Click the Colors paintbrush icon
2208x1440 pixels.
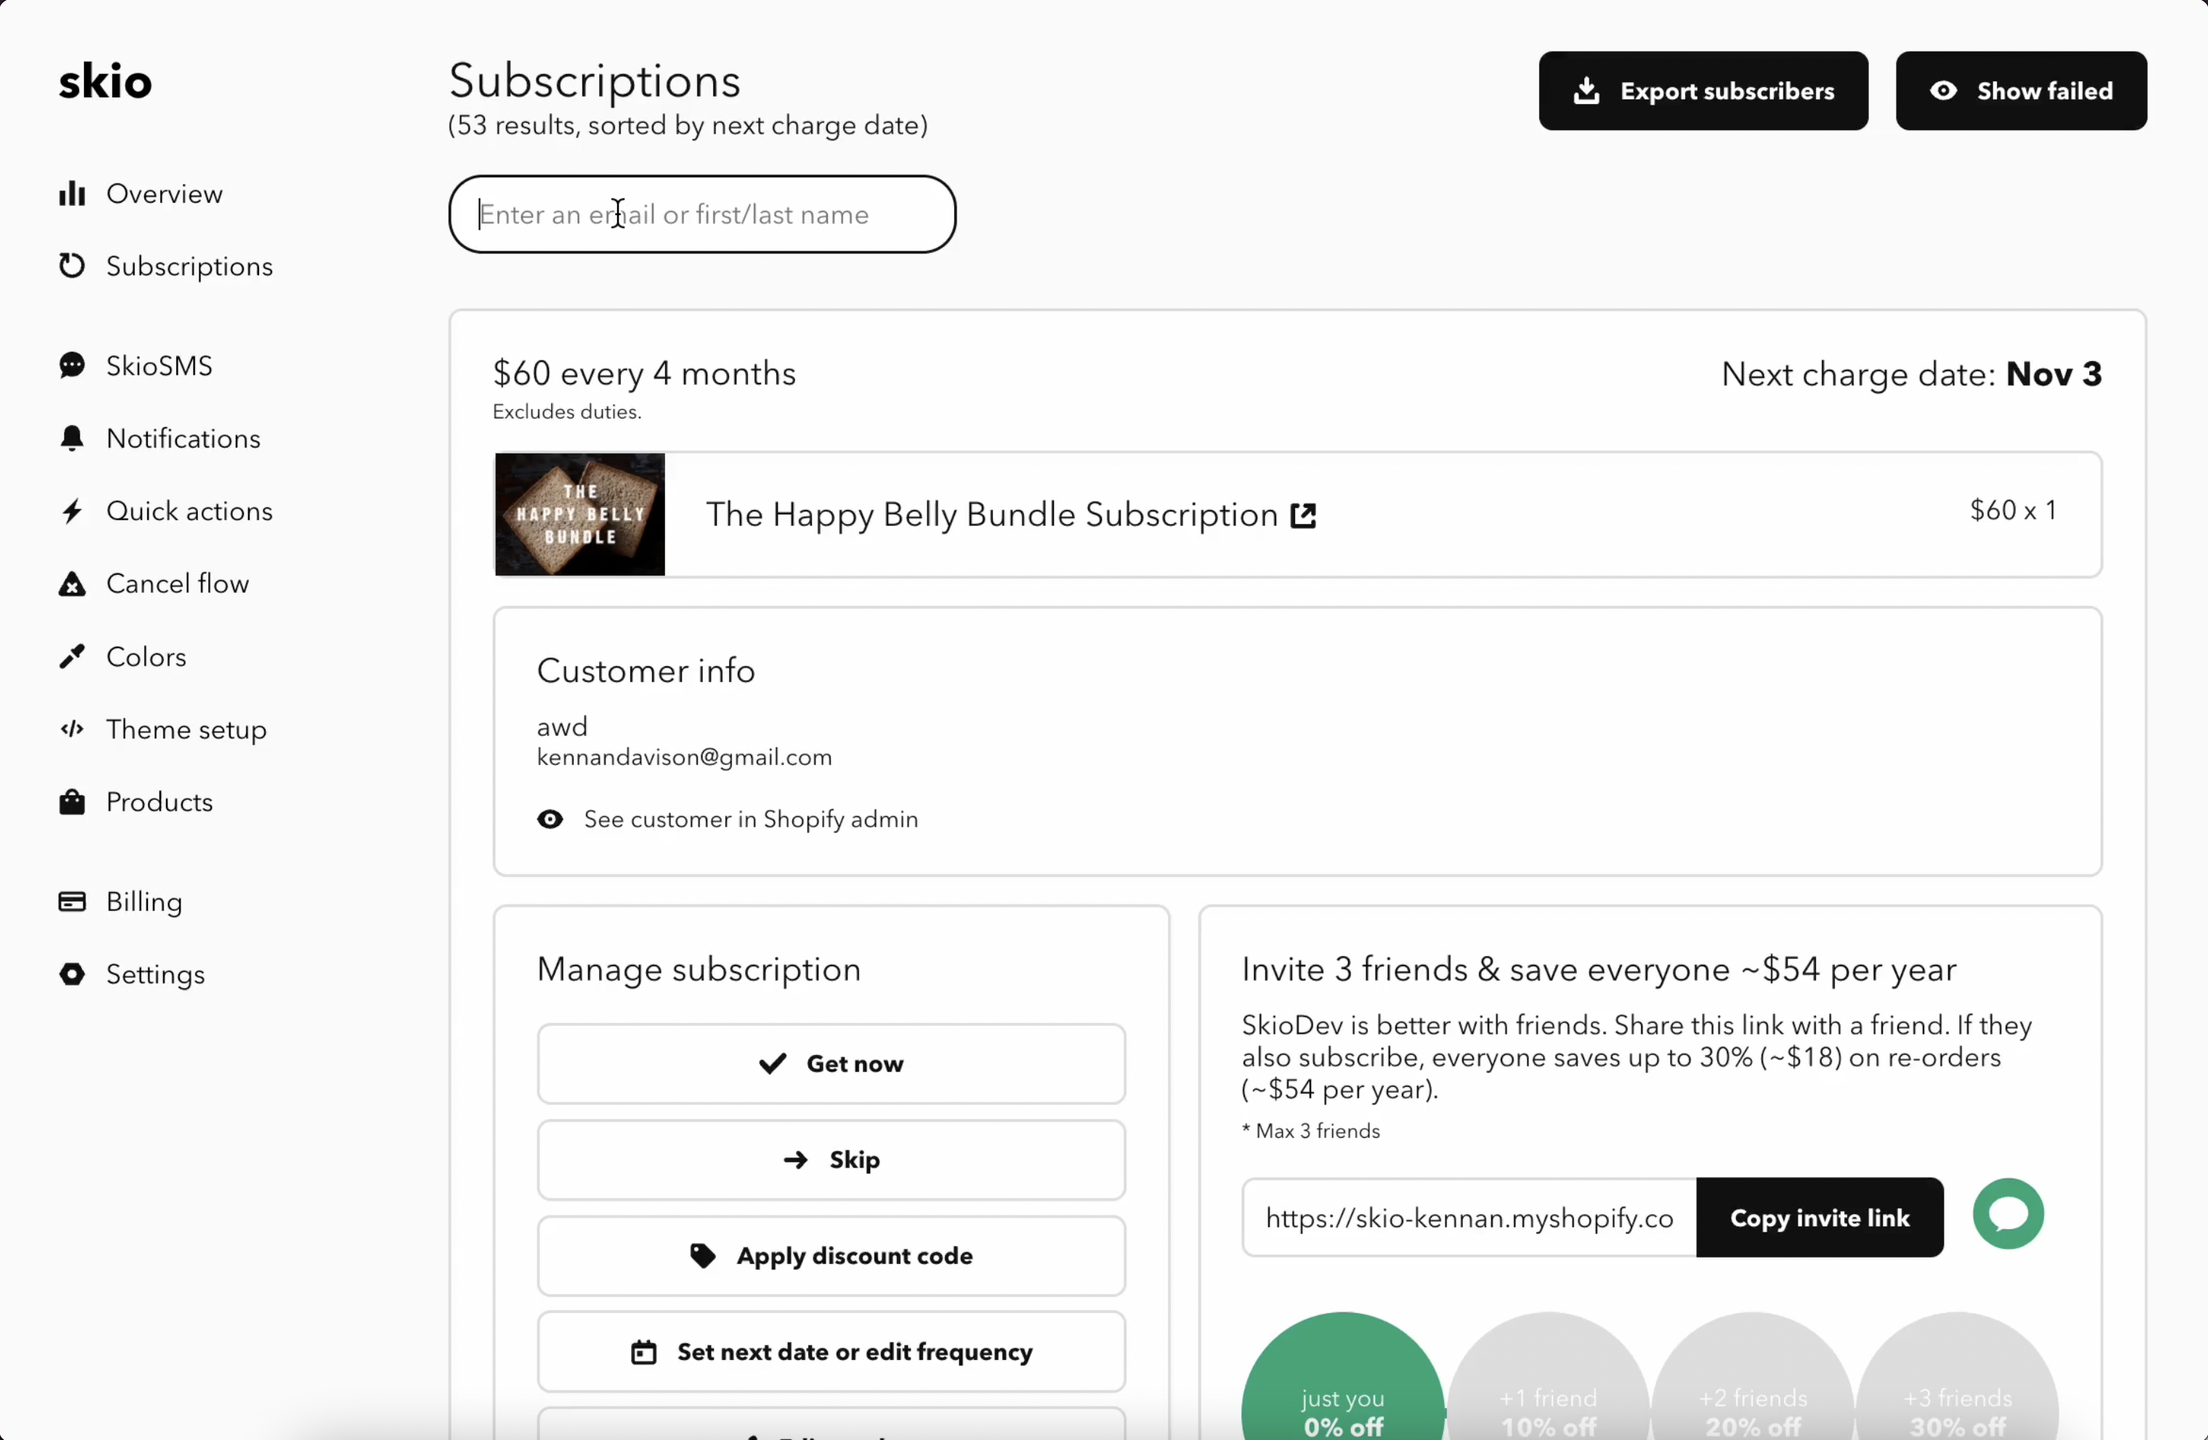[72, 656]
